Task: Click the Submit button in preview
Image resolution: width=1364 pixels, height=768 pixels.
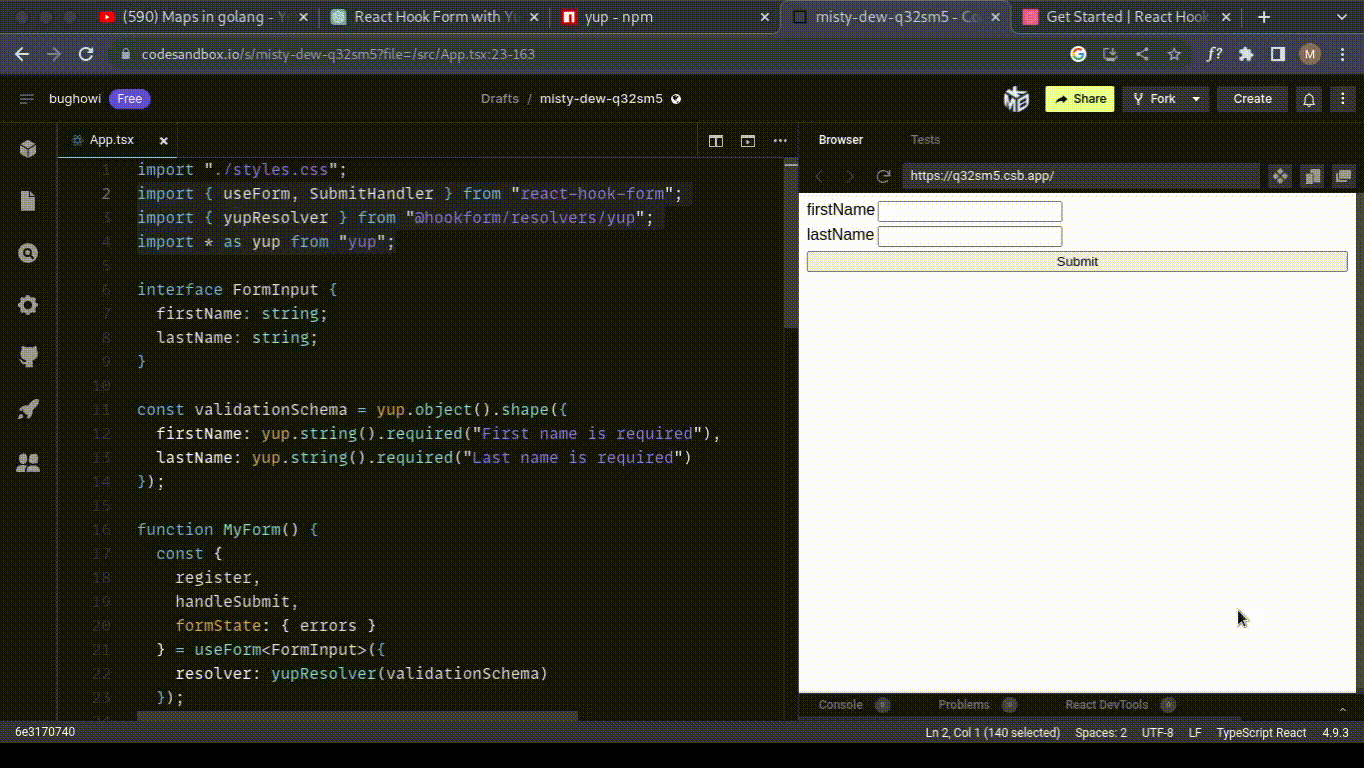Action: [1077, 261]
